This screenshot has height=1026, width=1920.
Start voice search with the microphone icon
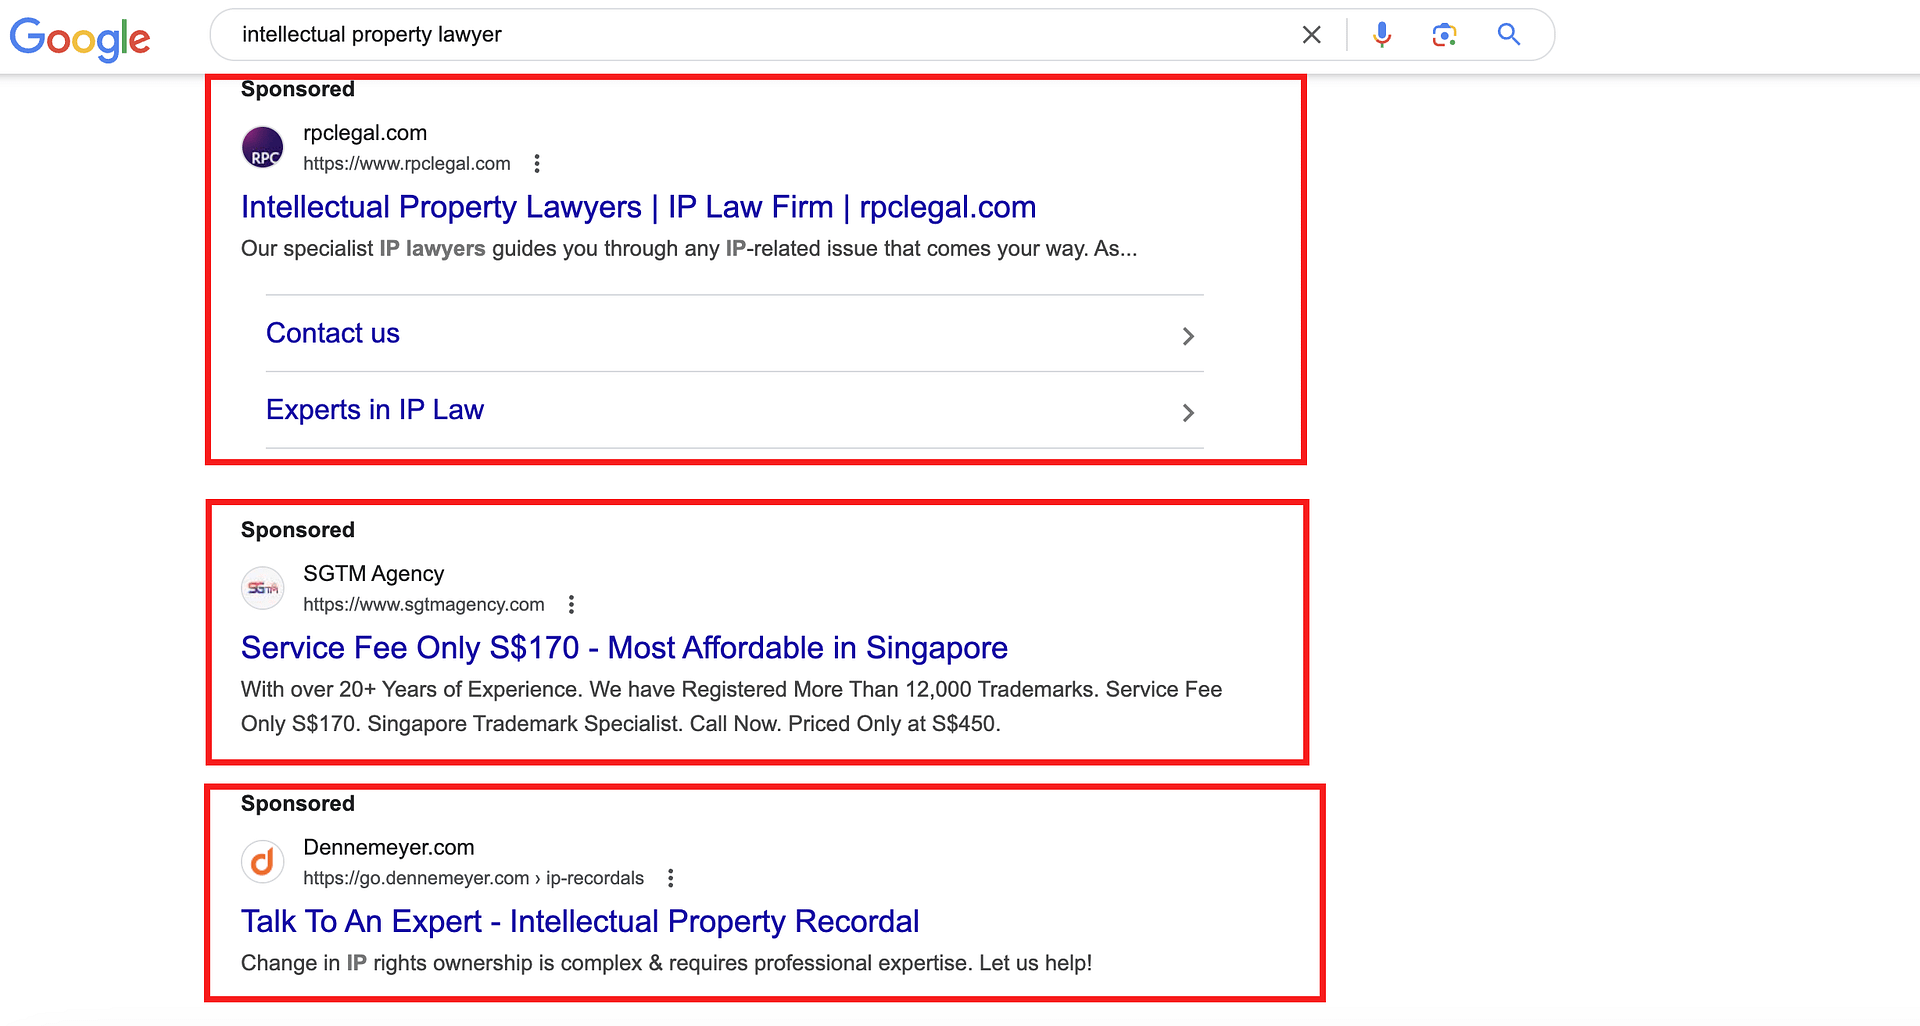pyautogui.click(x=1382, y=35)
